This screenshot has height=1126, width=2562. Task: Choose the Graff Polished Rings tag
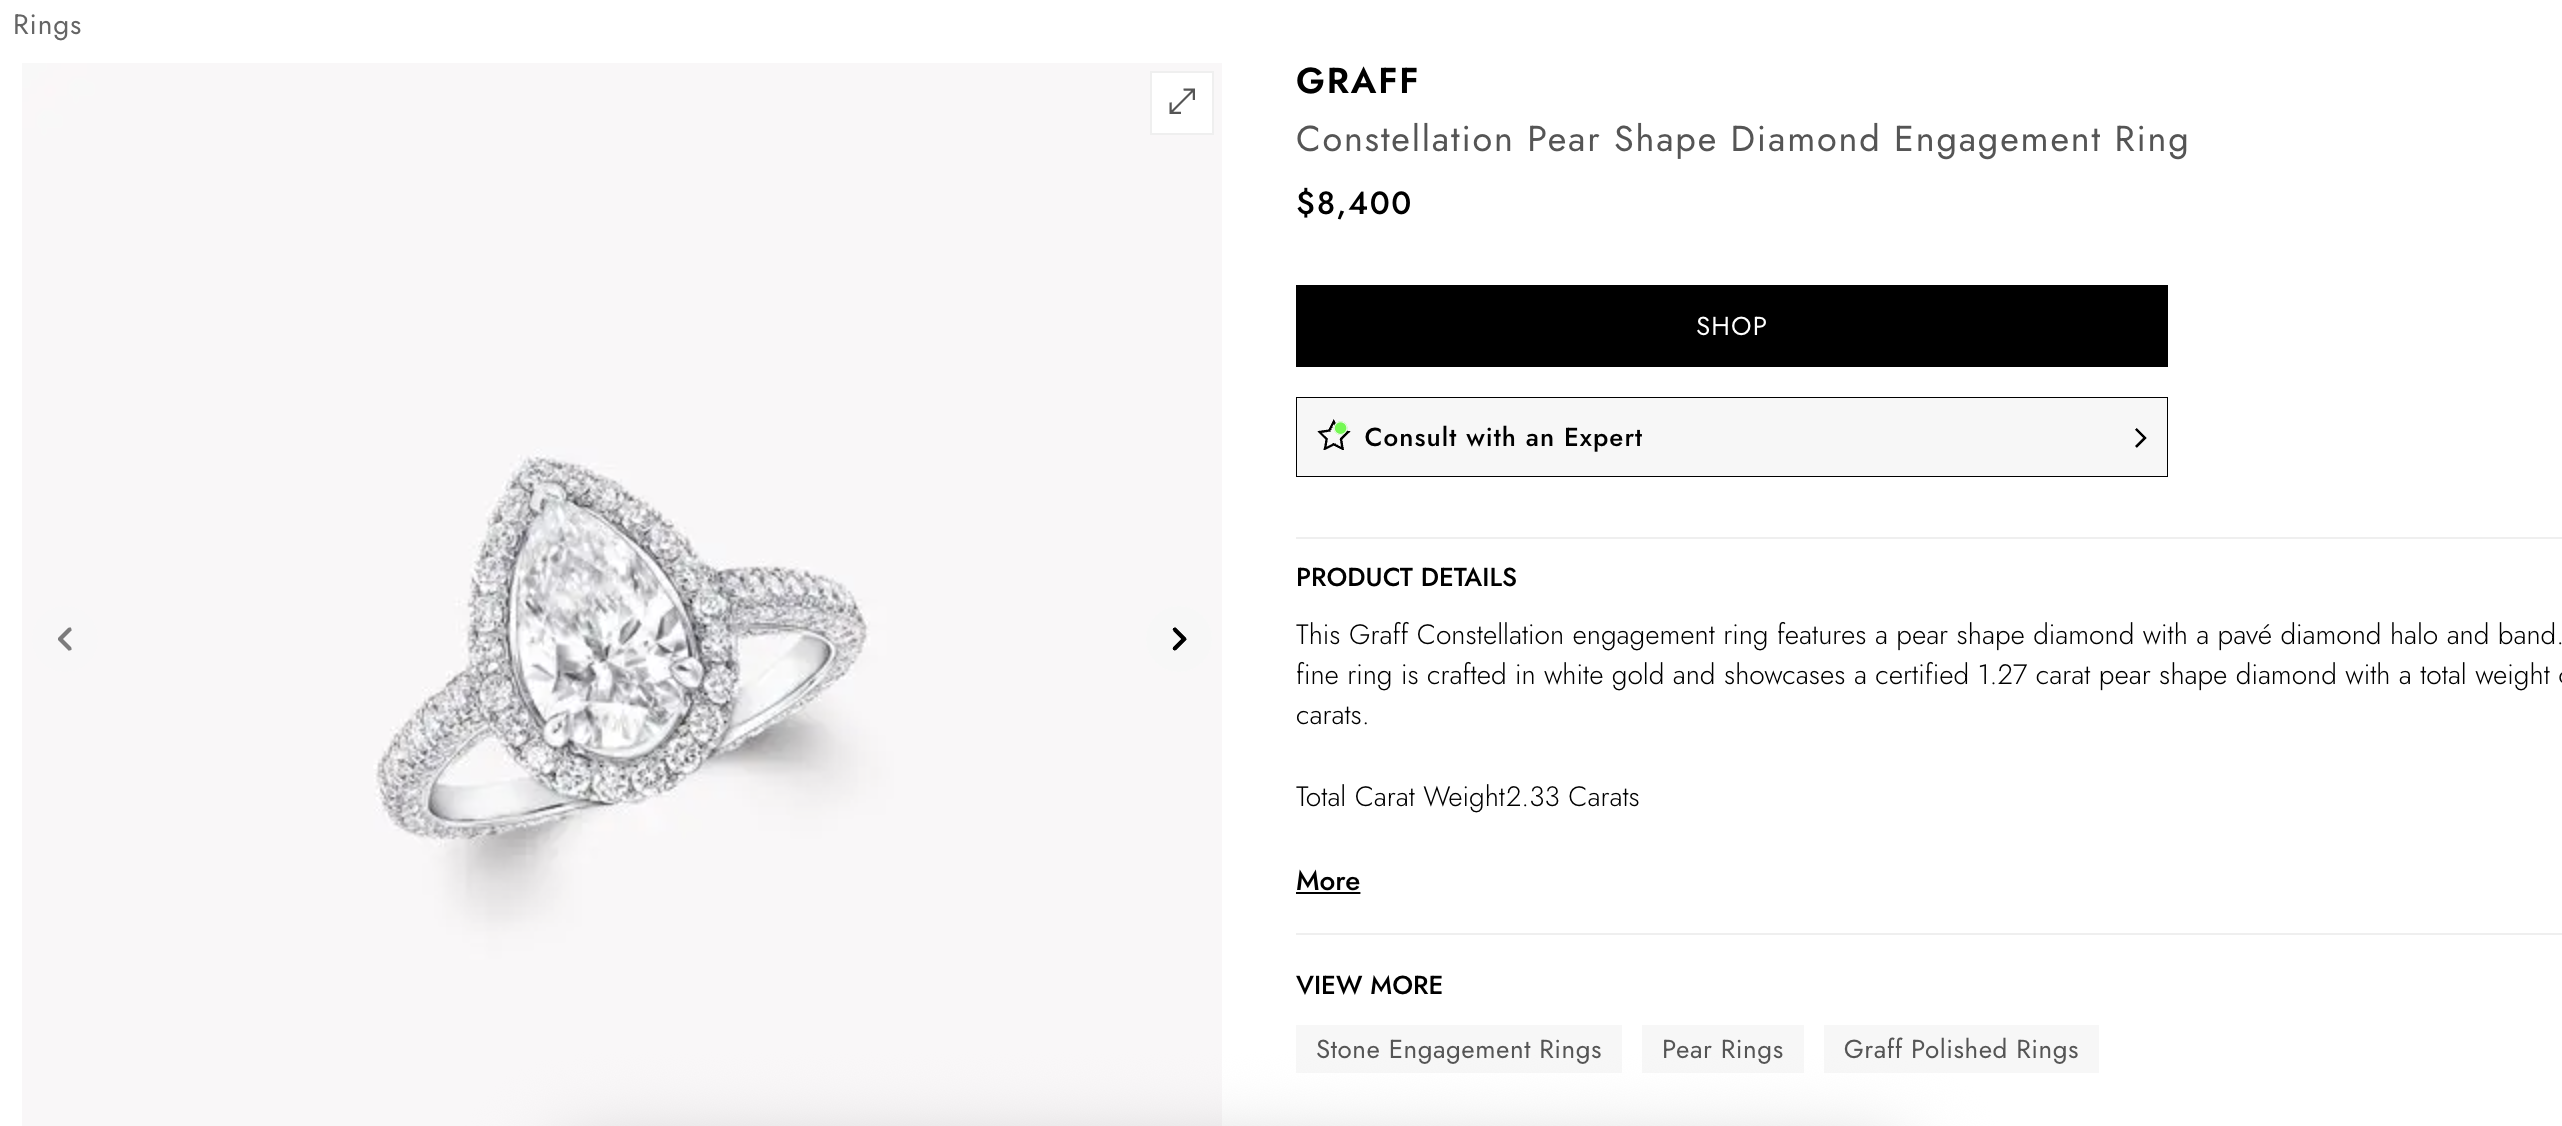click(x=1960, y=1049)
